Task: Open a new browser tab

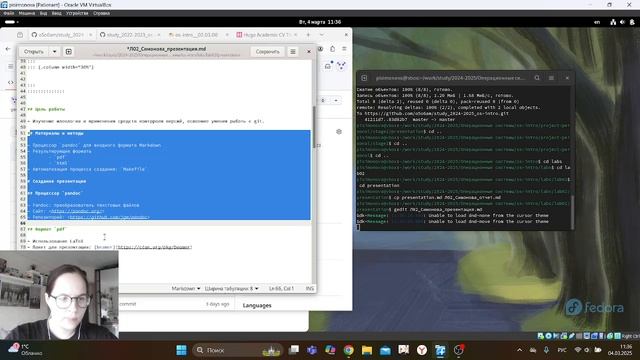Action: [x=308, y=35]
